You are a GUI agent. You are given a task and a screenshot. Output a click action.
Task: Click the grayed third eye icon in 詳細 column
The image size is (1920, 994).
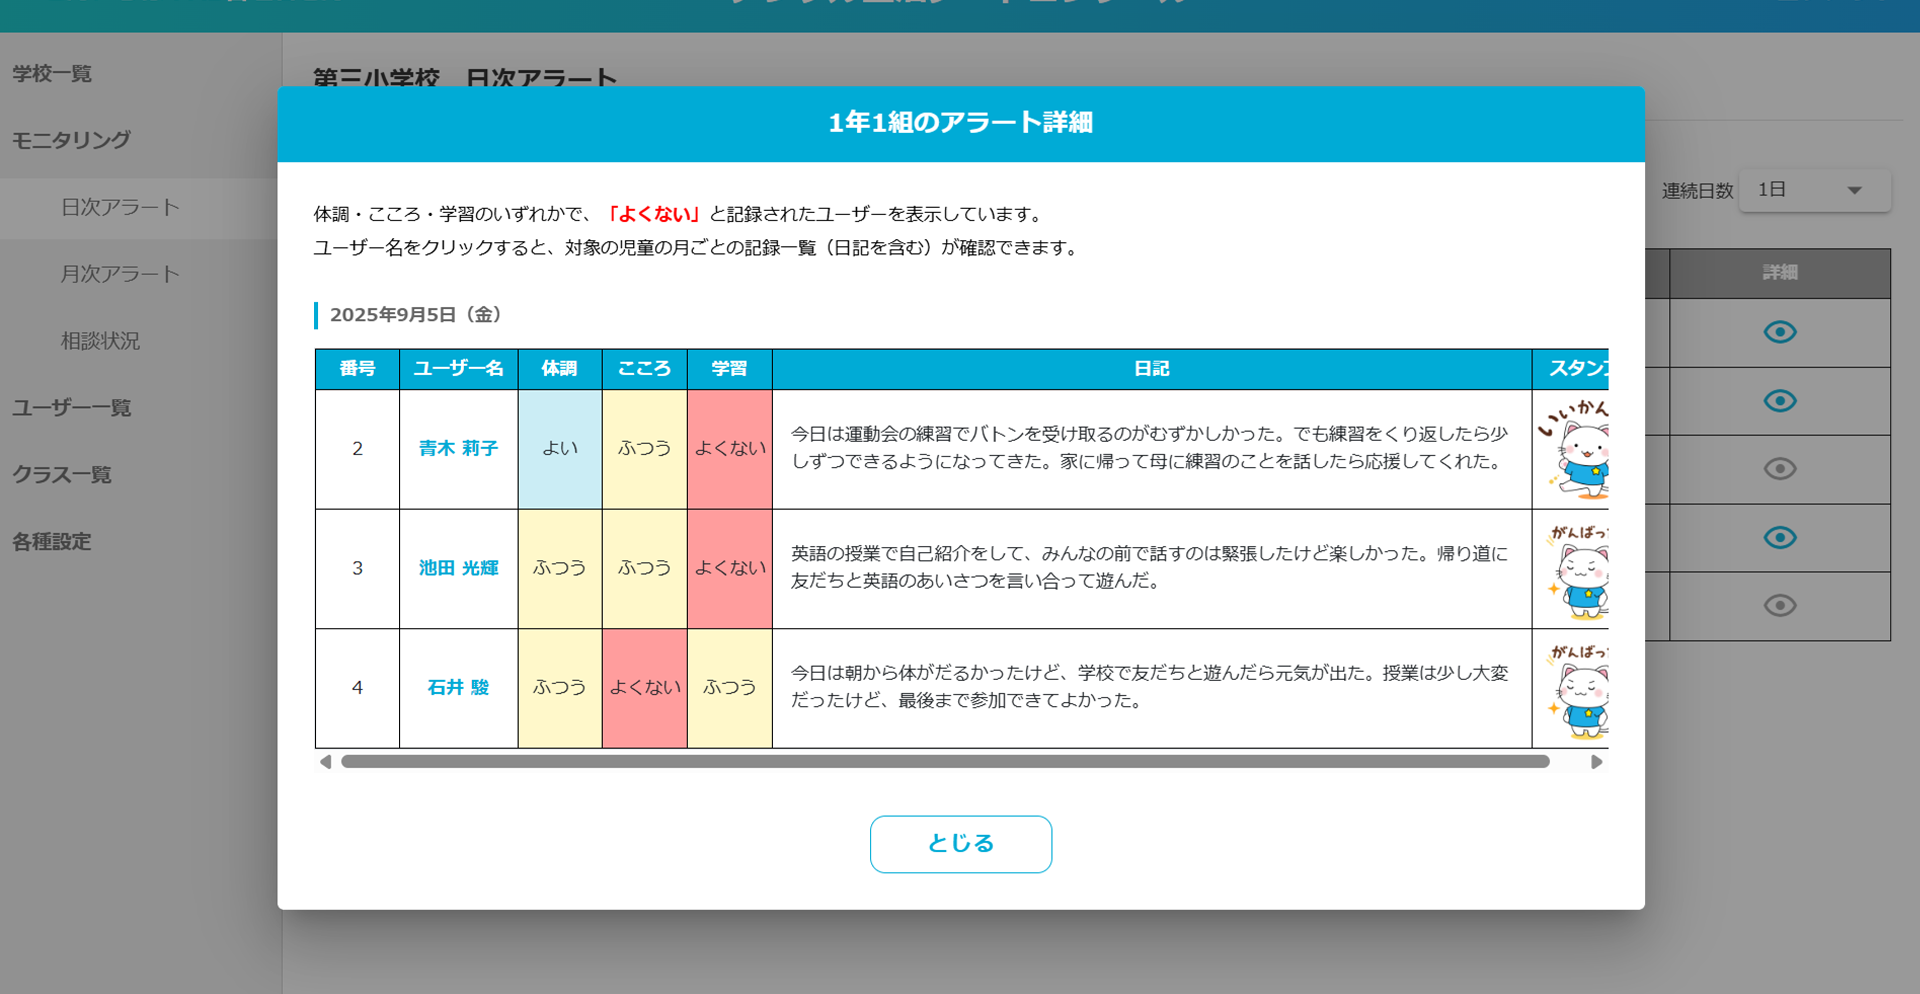tap(1779, 469)
